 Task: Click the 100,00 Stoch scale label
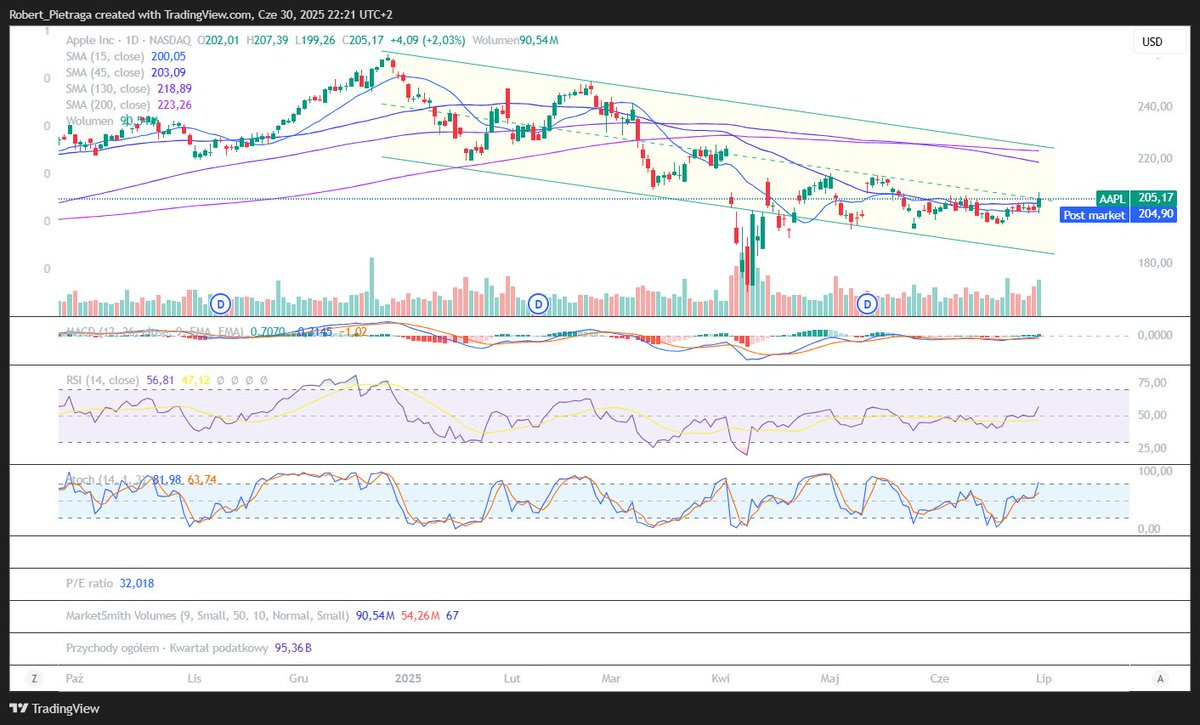tap(1154, 469)
